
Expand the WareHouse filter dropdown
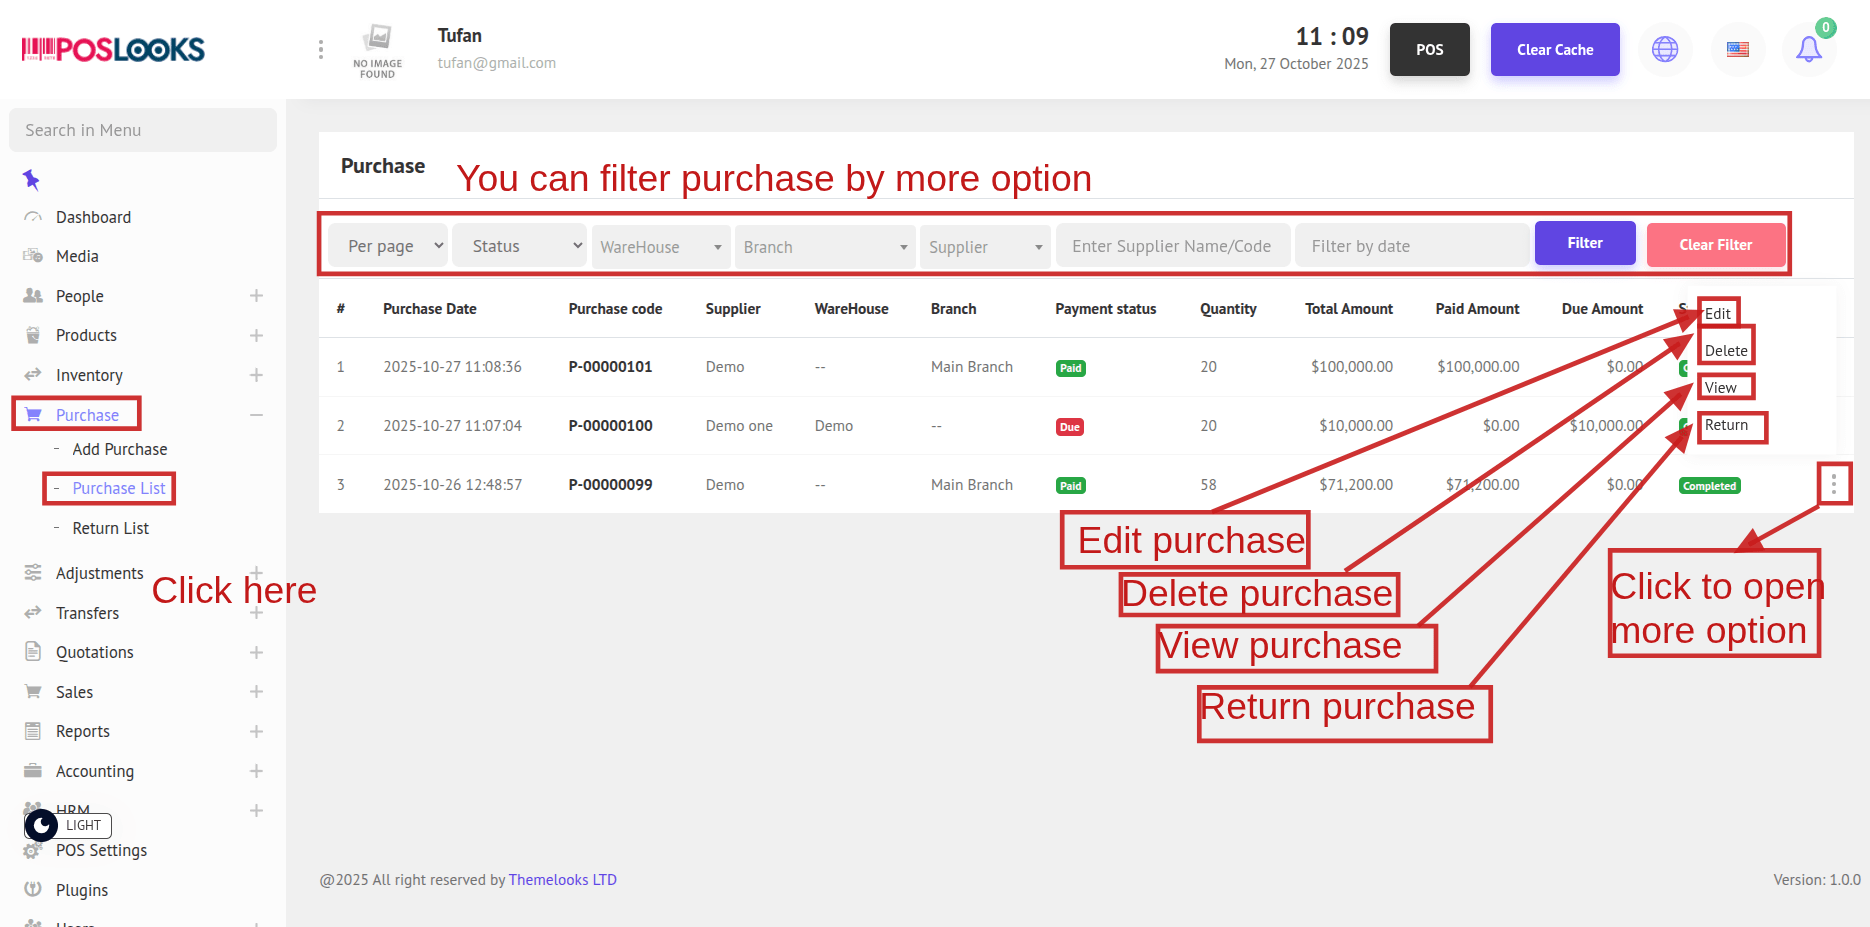(x=660, y=247)
